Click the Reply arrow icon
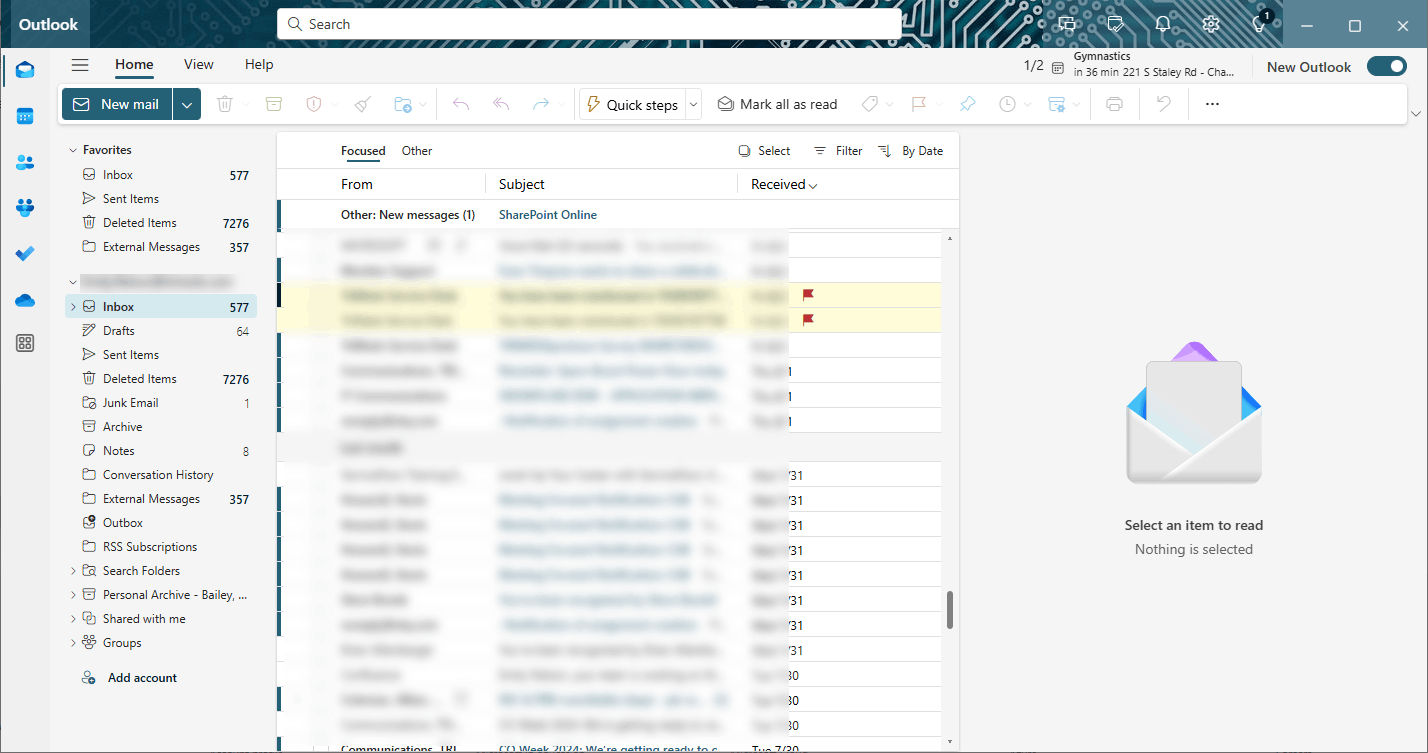Viewport: 1428px width, 753px height. tap(460, 104)
